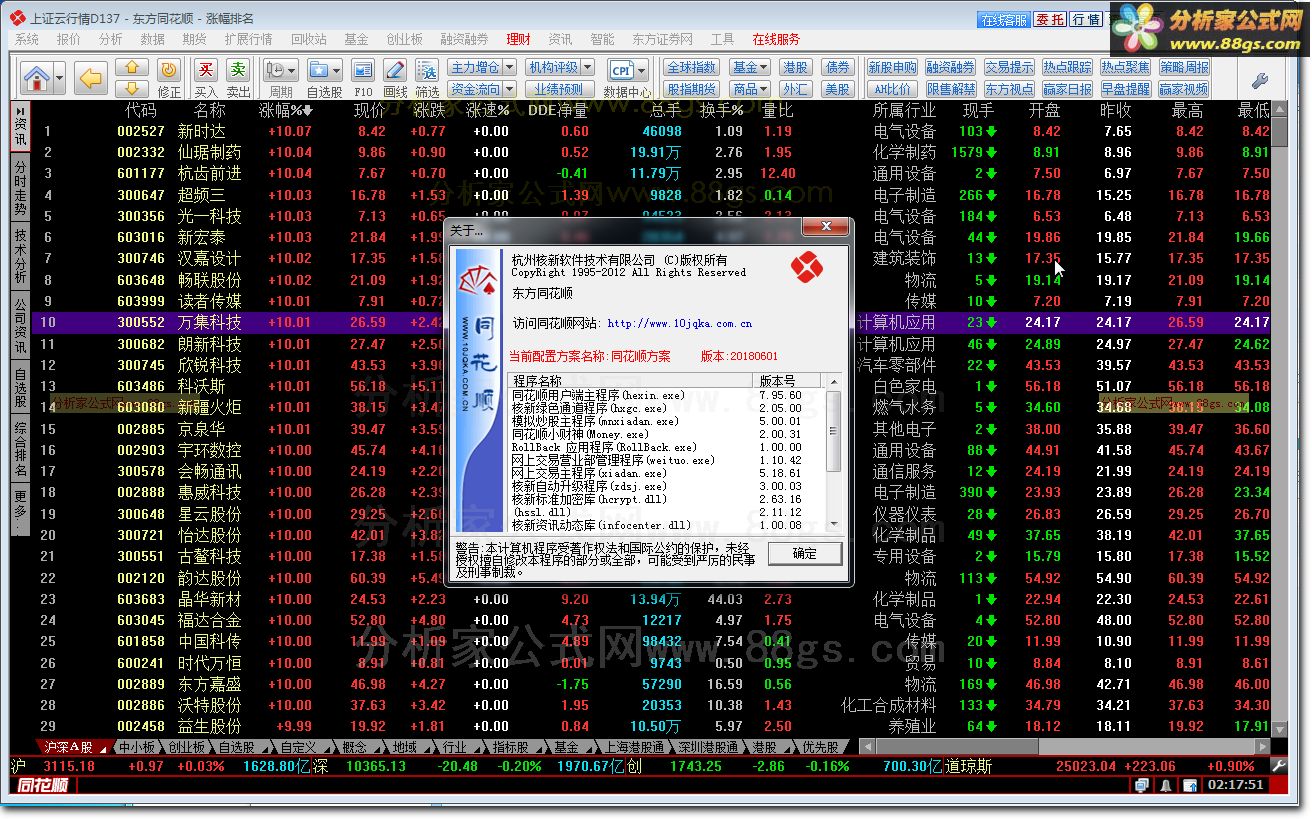The width and height of the screenshot is (1312, 819).
Task: Click the F10 company info icon
Action: pos(363,78)
